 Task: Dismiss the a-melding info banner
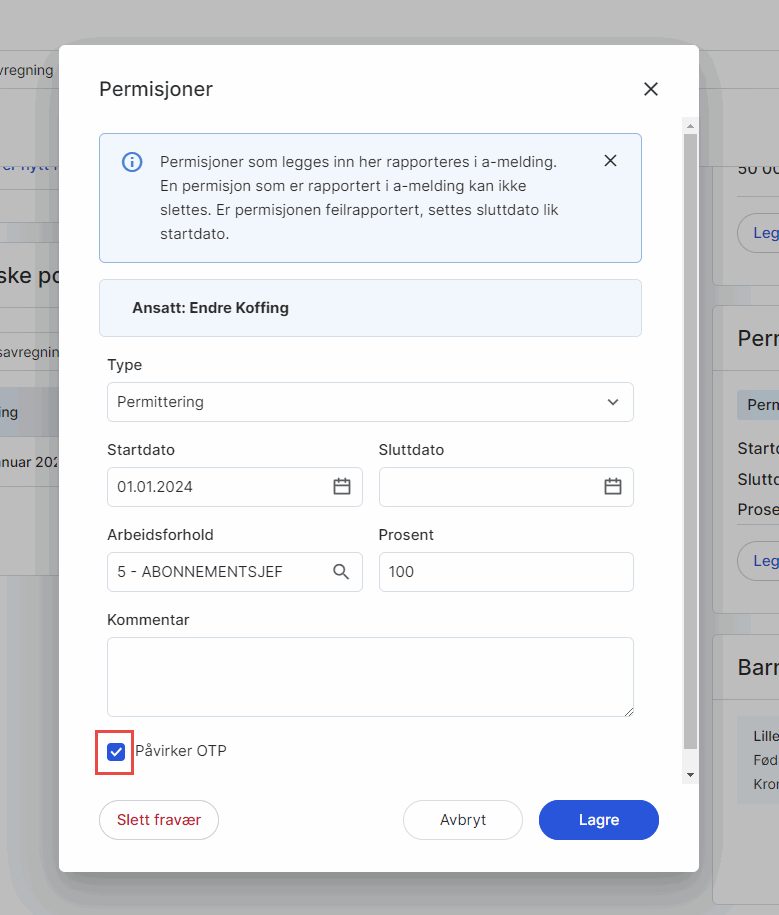tap(610, 161)
